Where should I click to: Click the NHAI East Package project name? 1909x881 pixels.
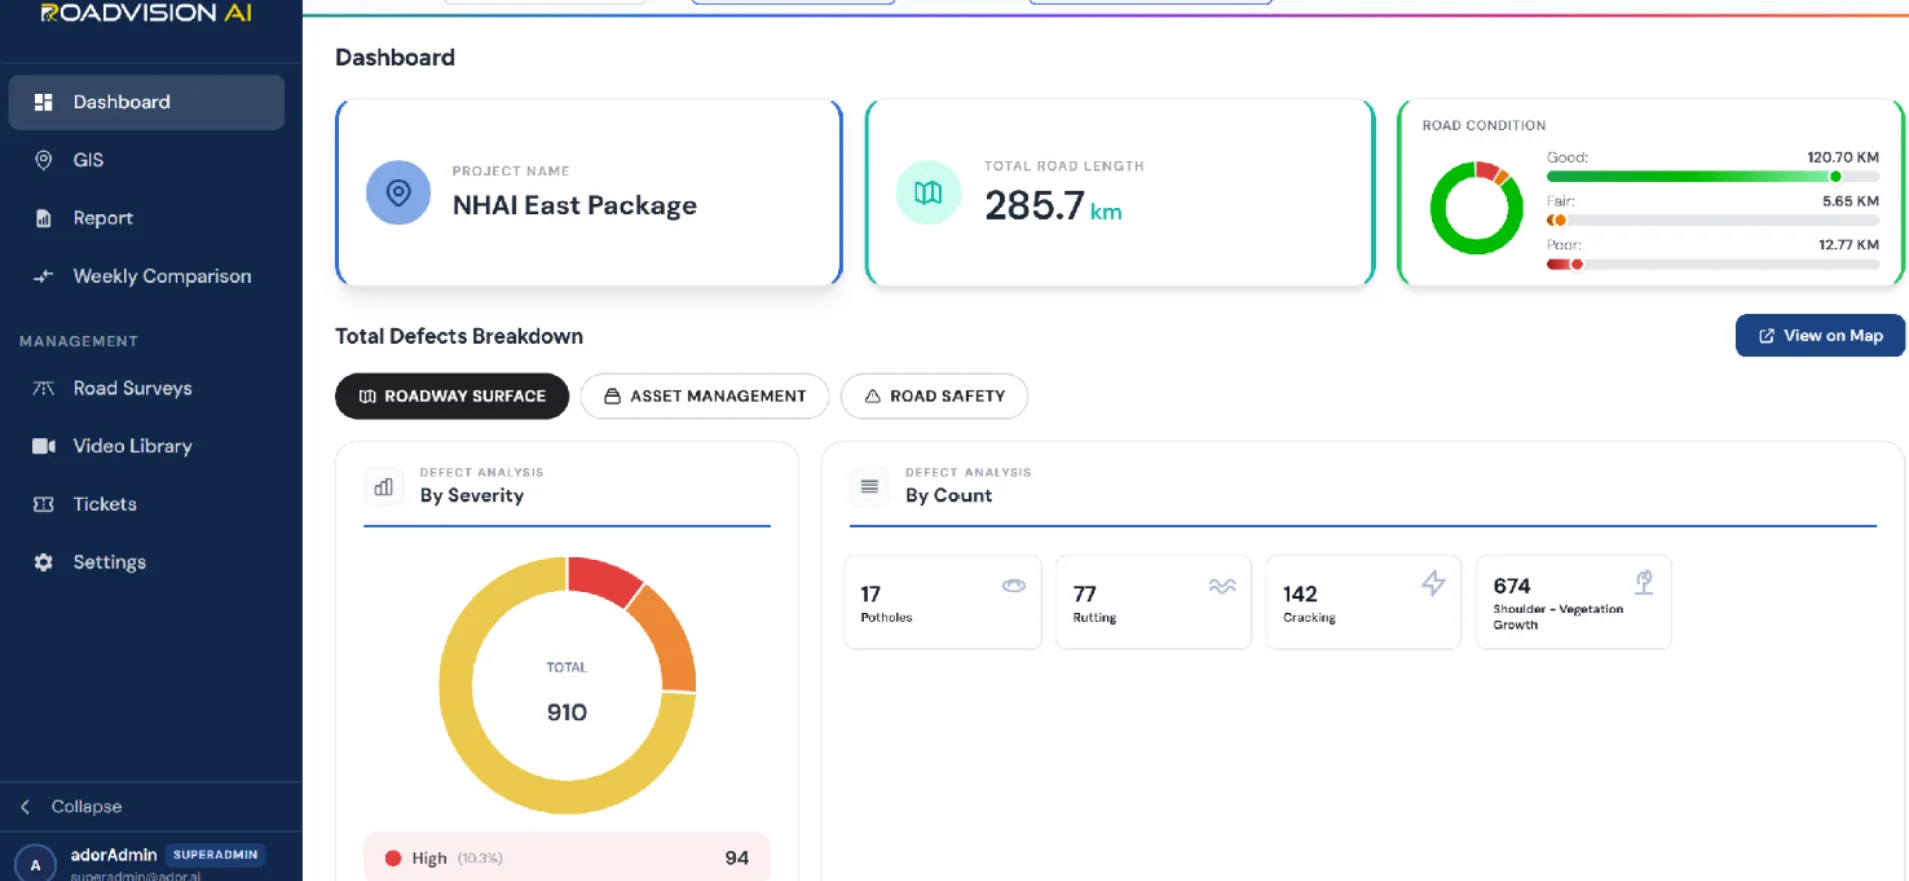[575, 205]
